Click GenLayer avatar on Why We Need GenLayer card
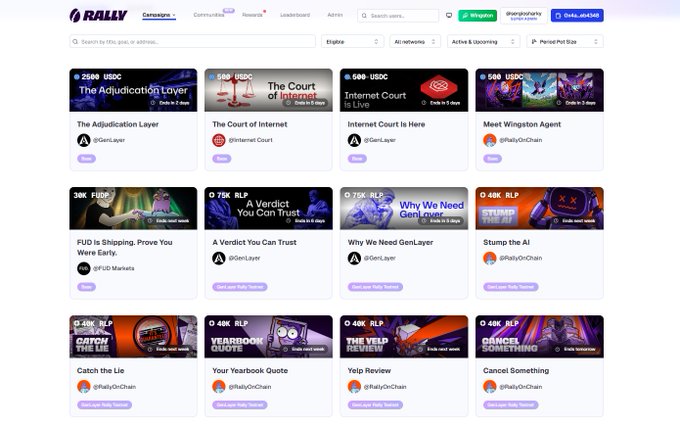680x428 pixels. (354, 258)
